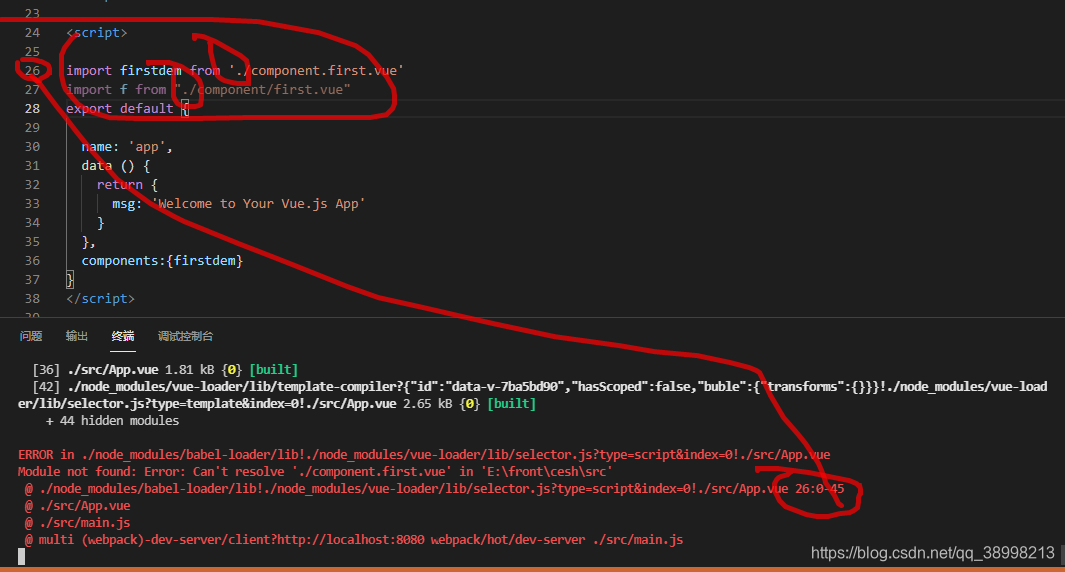The image size is (1065, 572).
Task: Click the 'return {' statement
Action: point(127,185)
